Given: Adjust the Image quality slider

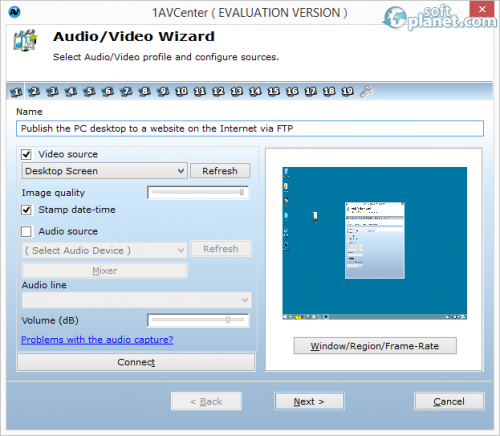Looking at the screenshot, I should [198, 192].
